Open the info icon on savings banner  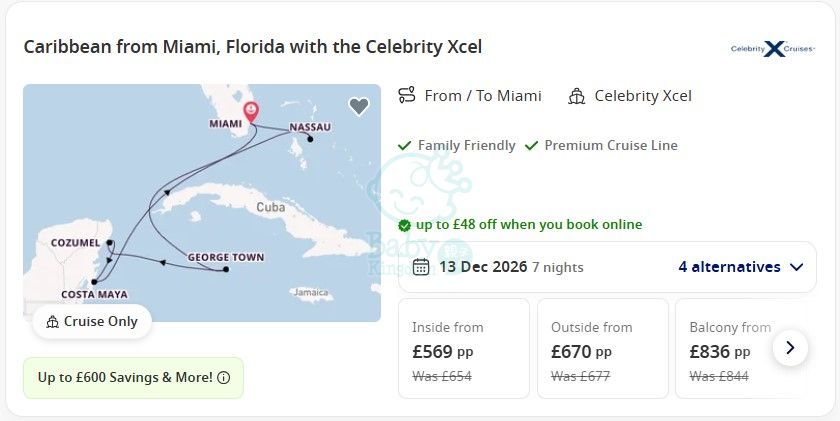point(224,378)
